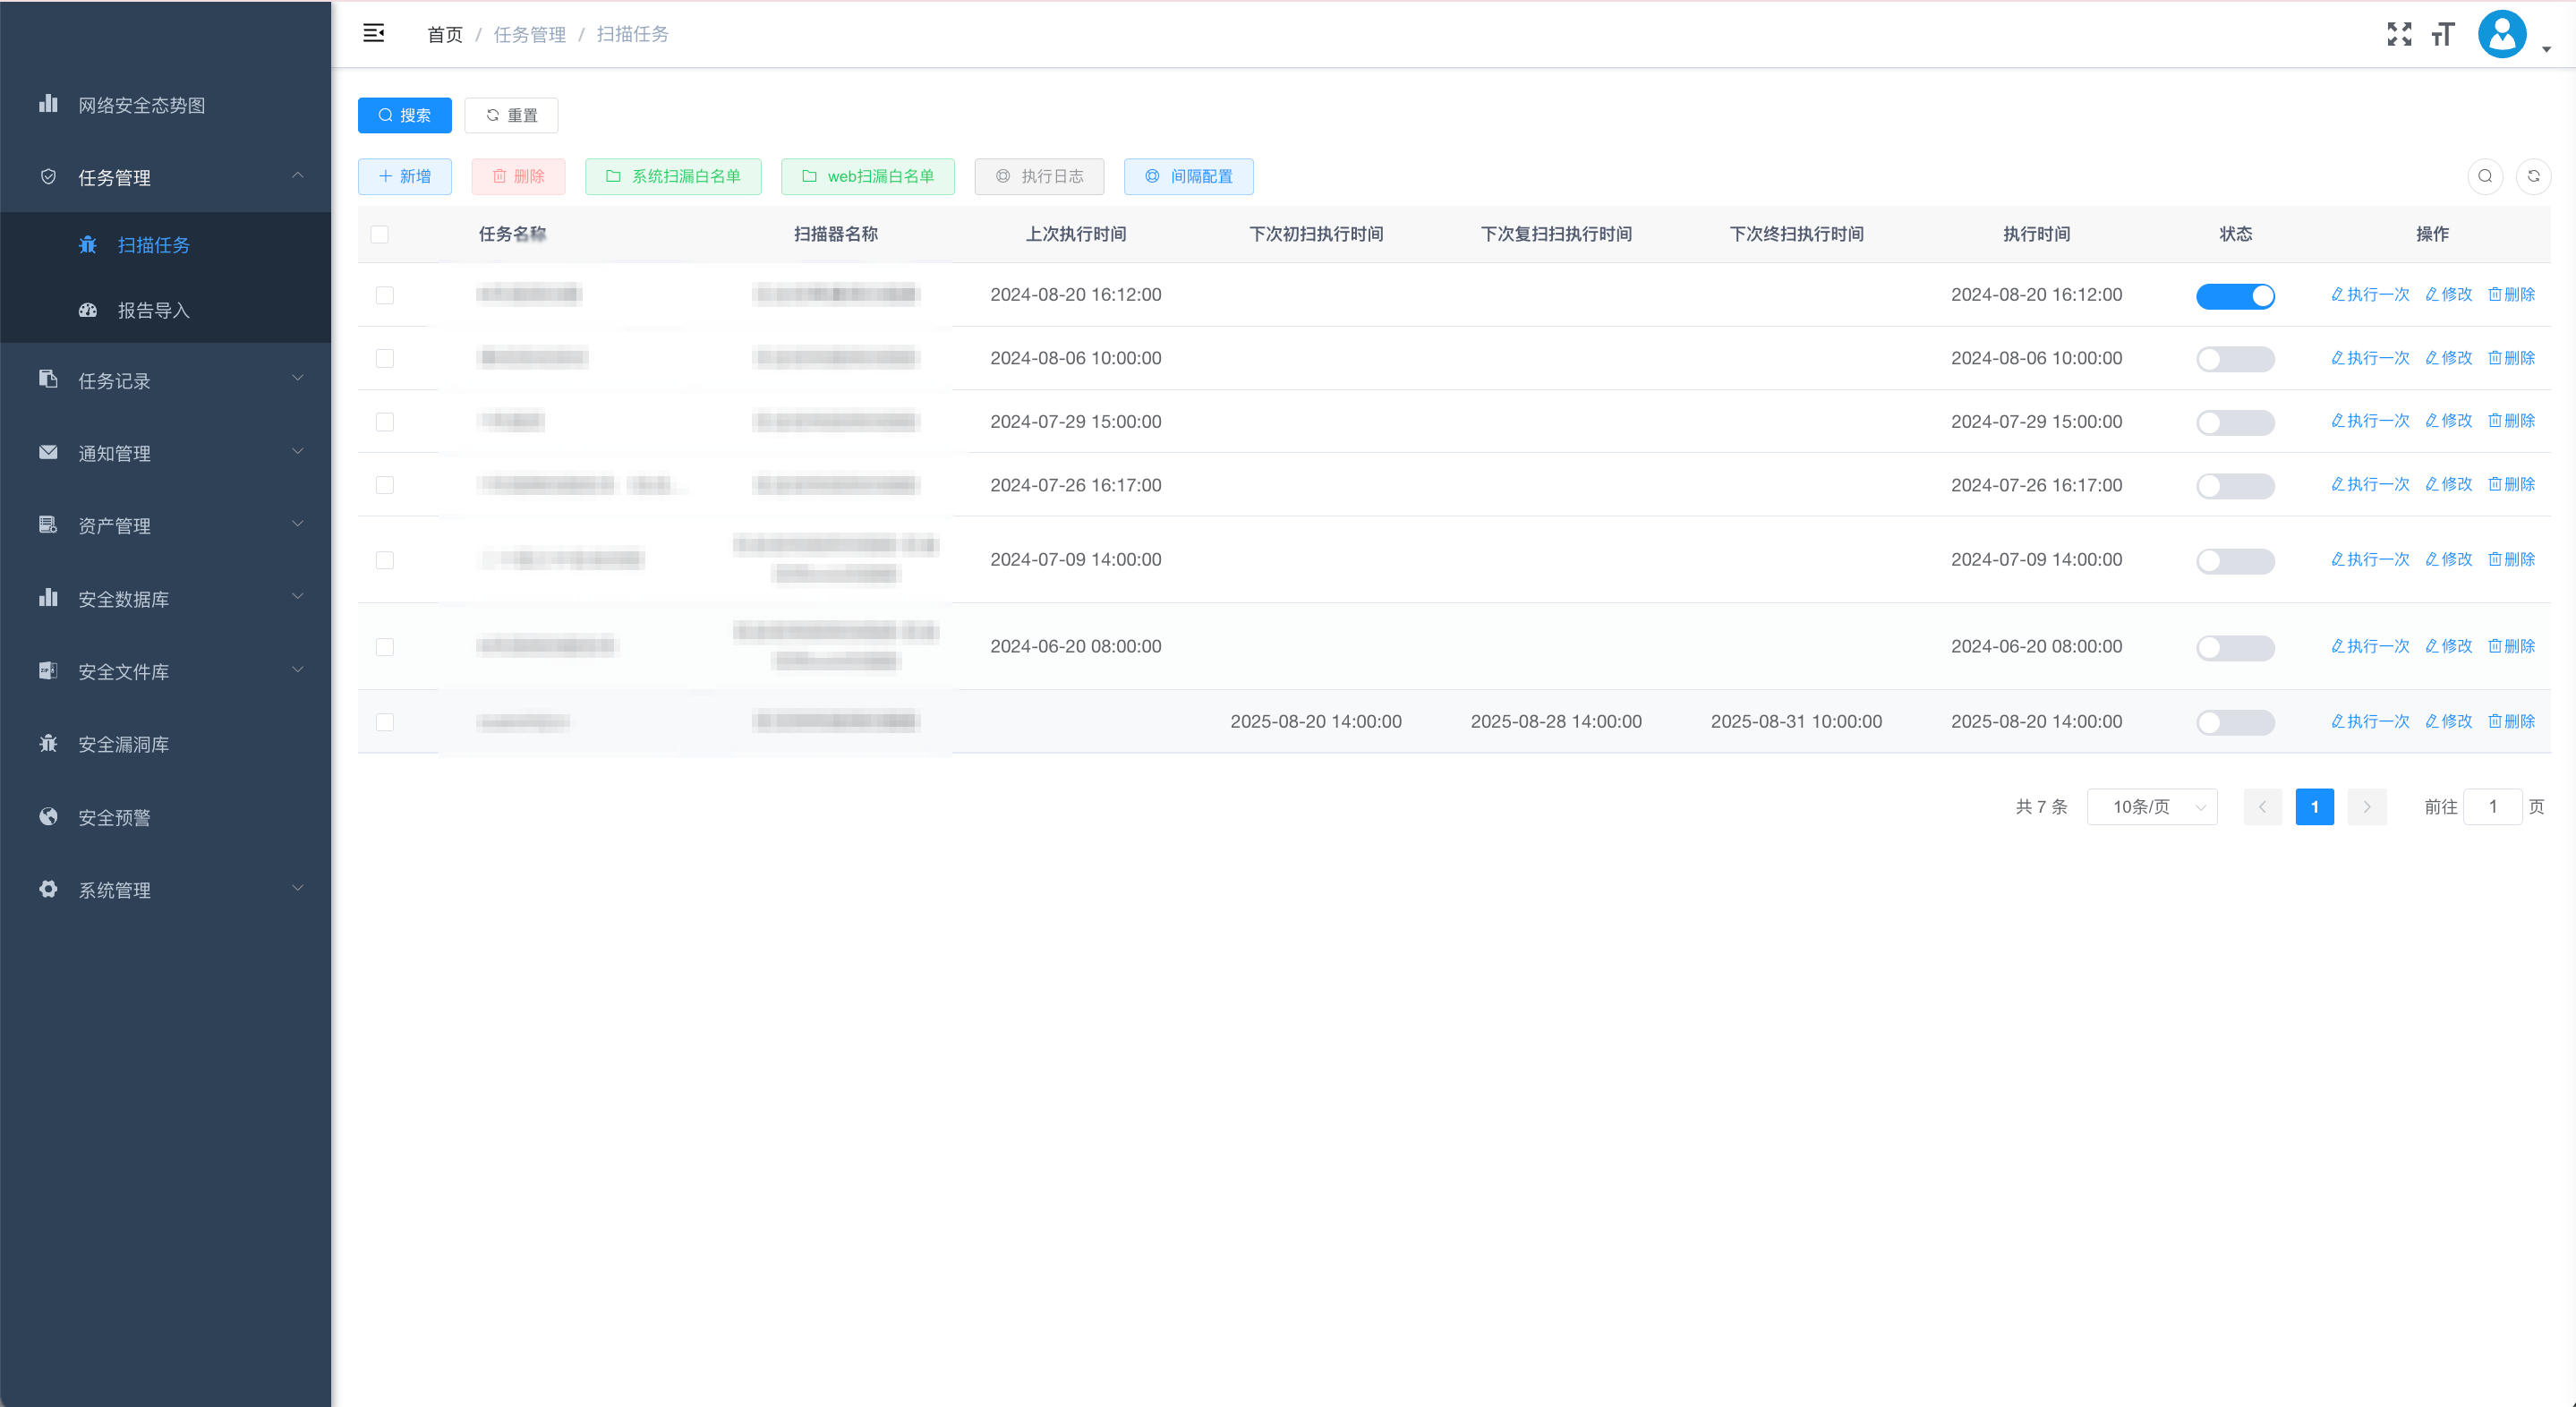The image size is (2576, 1407).
Task: Click the 新增 button
Action: 404,176
